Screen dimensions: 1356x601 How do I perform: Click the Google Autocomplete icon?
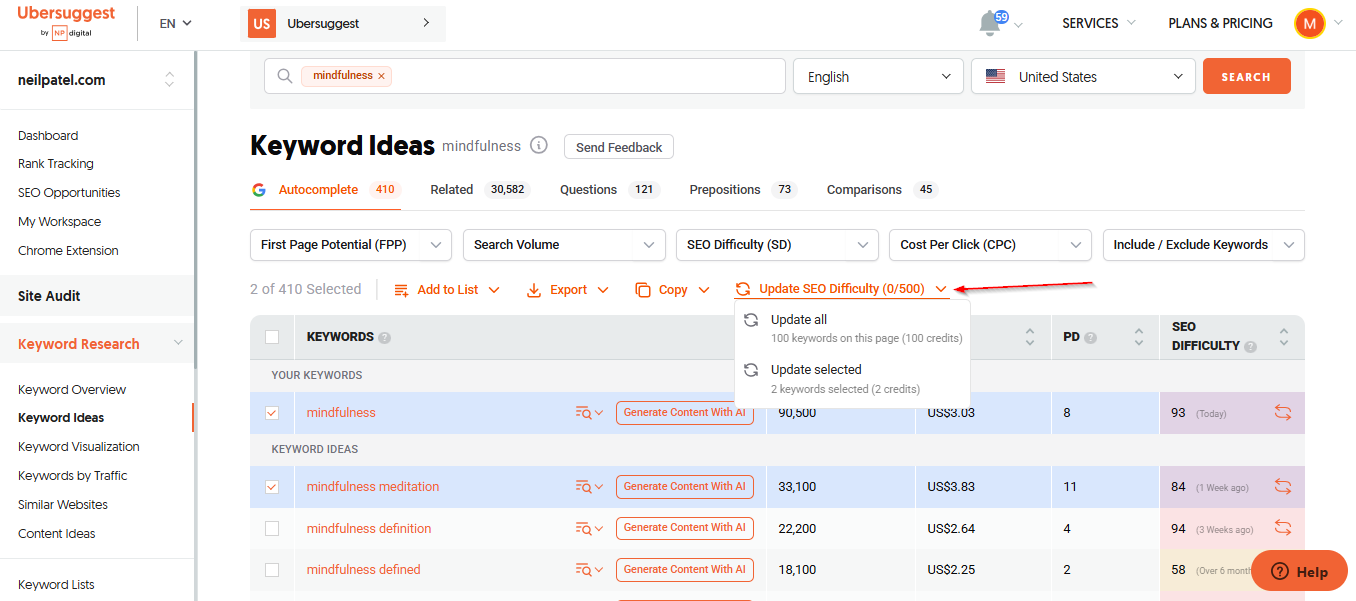coord(259,189)
